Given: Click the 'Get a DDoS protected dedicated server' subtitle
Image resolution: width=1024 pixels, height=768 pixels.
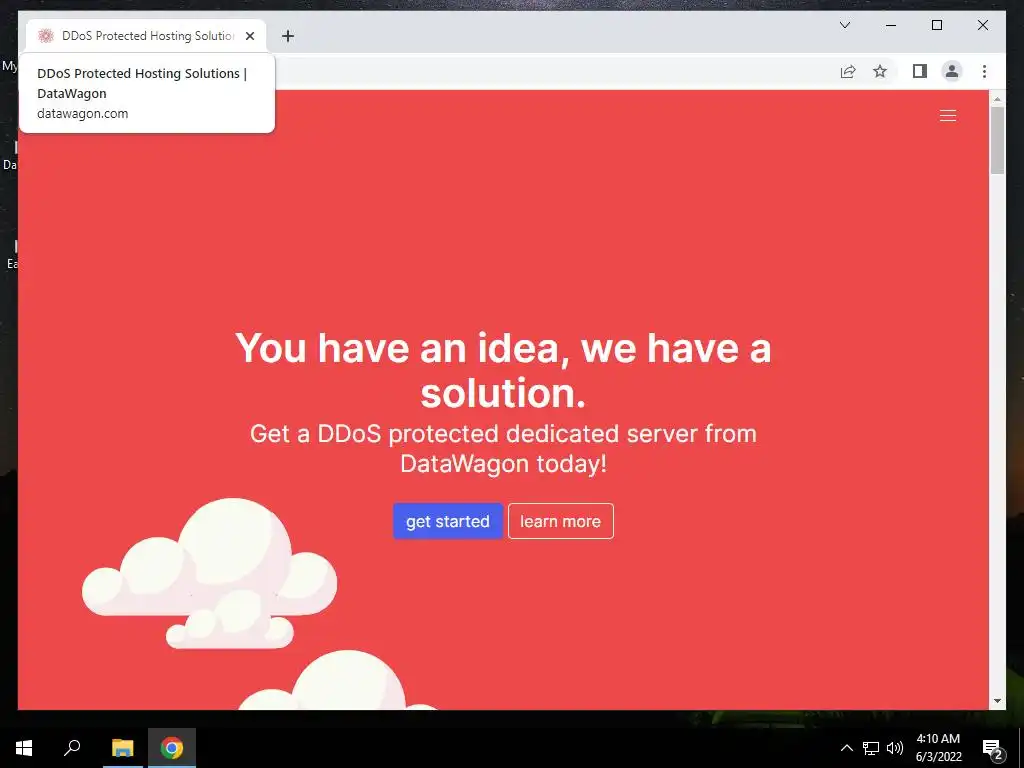Looking at the screenshot, I should pos(503,449).
